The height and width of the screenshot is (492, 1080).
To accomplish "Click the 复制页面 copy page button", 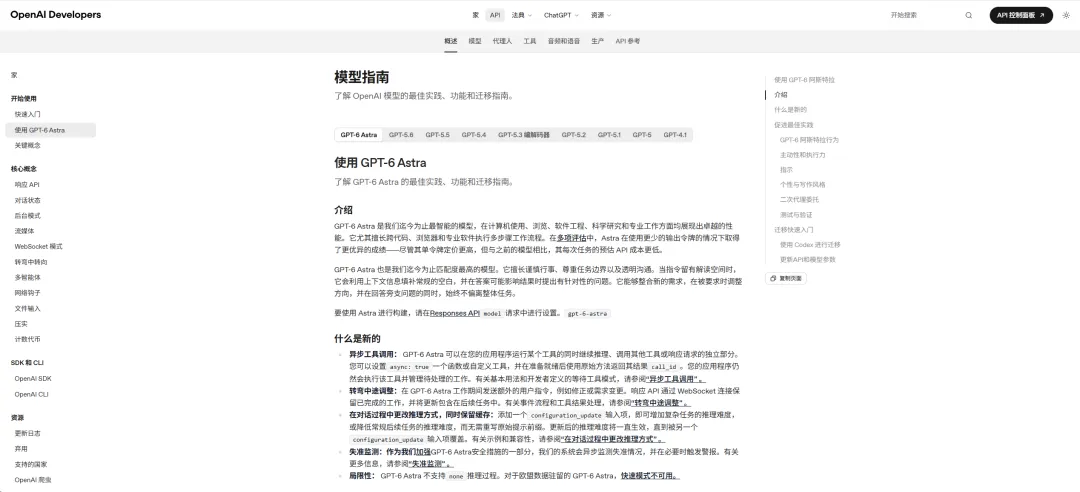I will pos(786,278).
